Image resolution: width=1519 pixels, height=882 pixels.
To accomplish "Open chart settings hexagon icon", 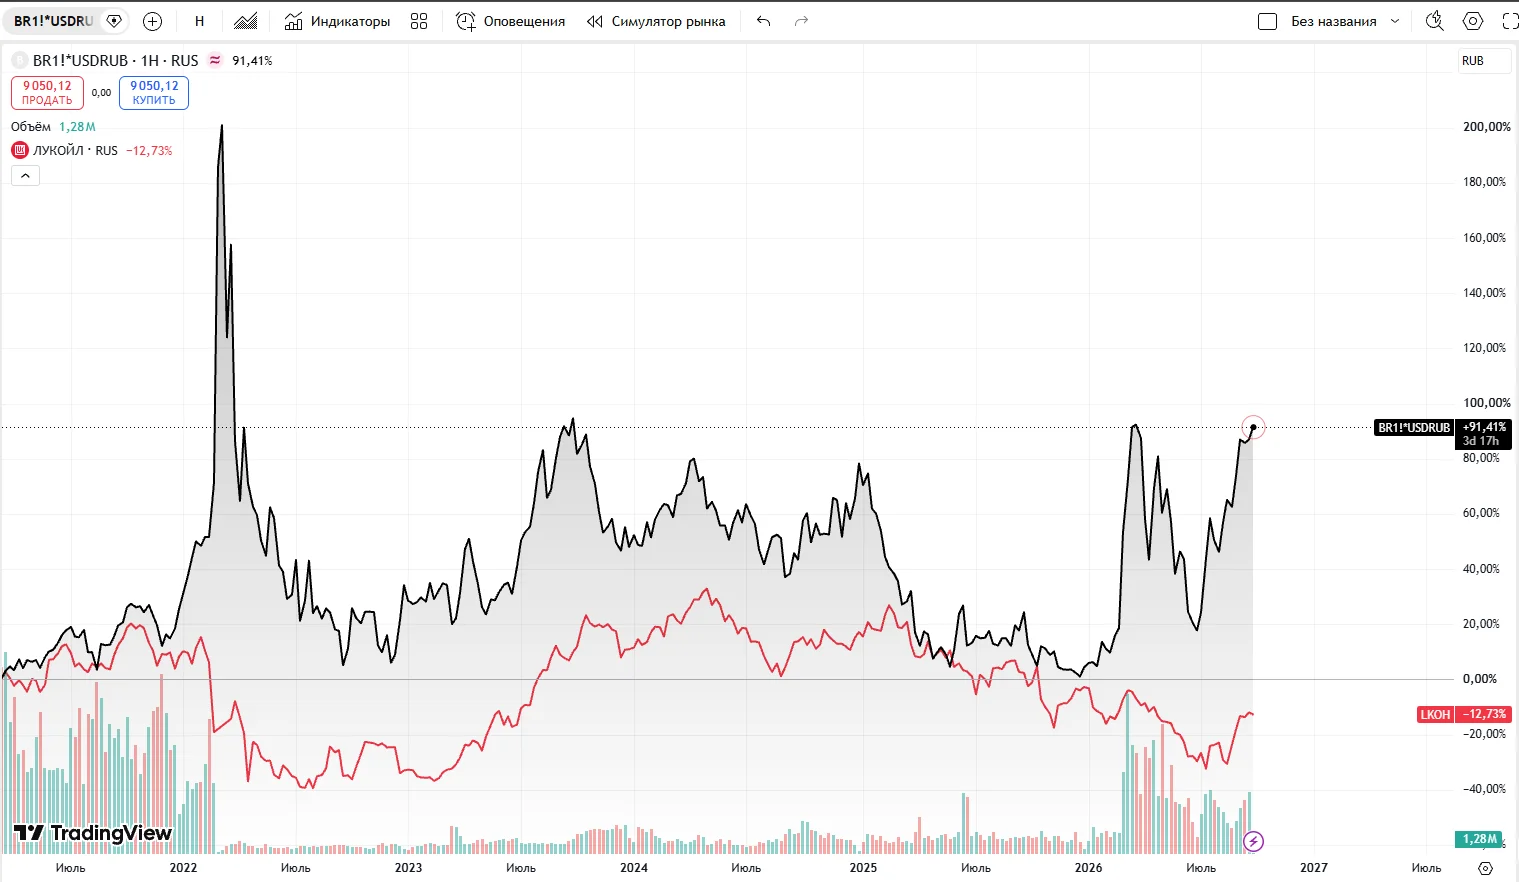I will coord(1473,21).
